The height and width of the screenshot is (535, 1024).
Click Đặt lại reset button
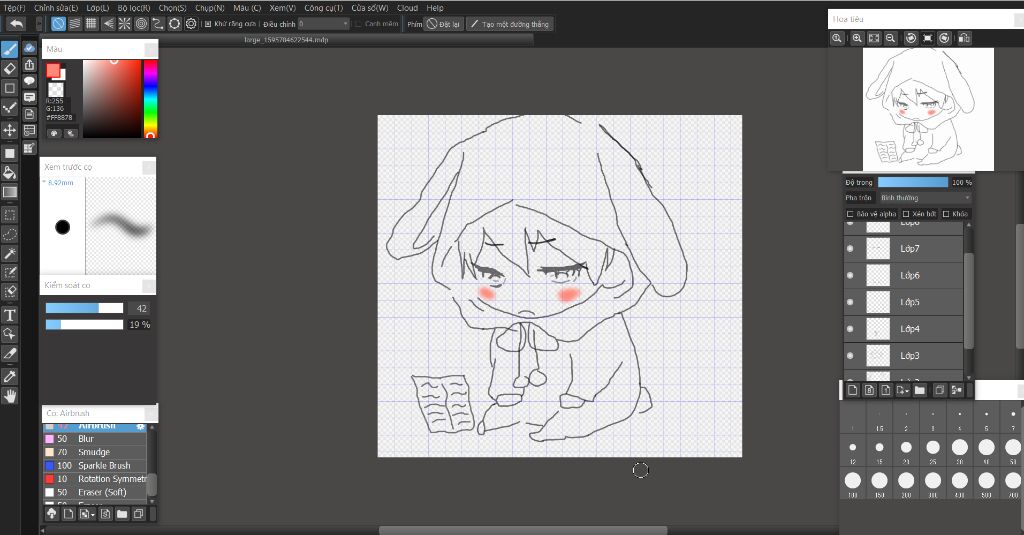click(x=444, y=24)
